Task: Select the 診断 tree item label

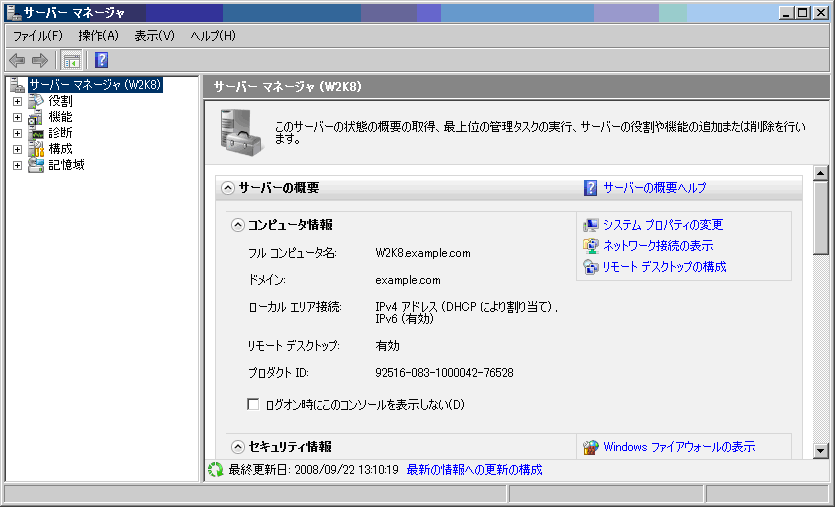Action: click(x=60, y=133)
